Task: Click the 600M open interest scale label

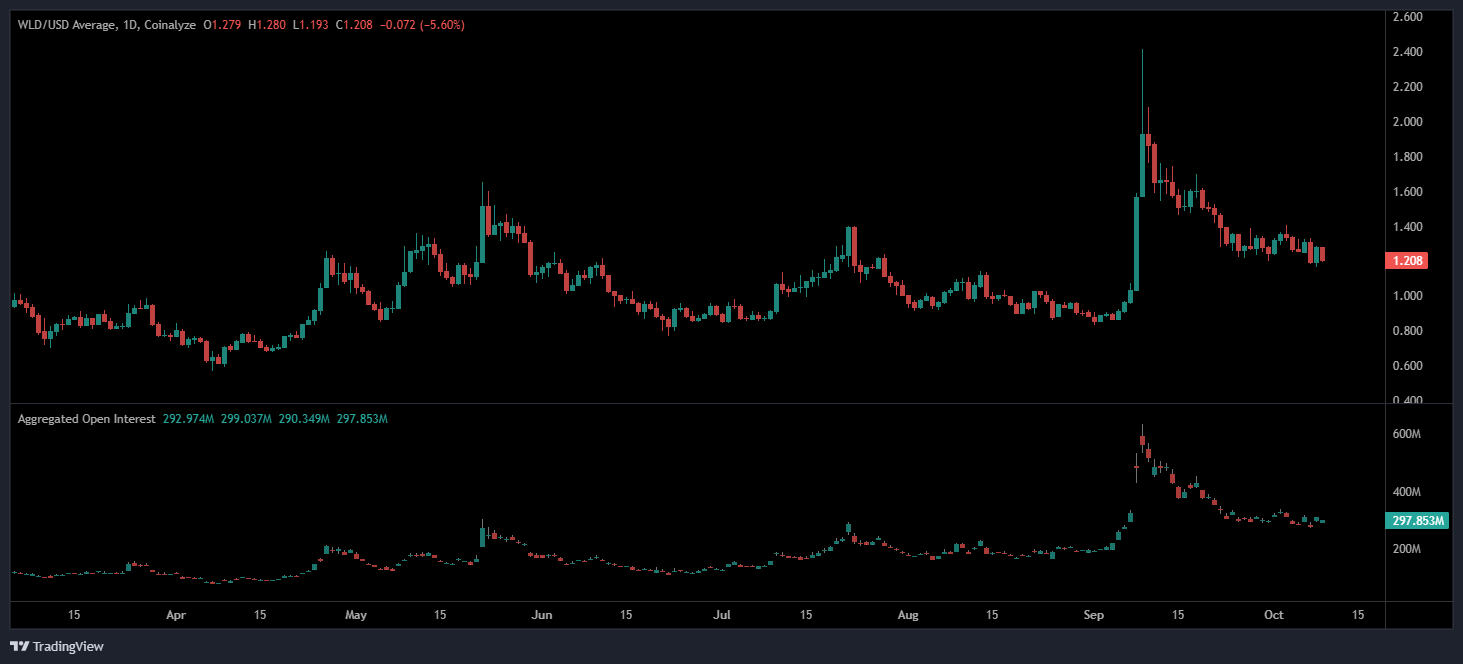Action: (x=1407, y=435)
